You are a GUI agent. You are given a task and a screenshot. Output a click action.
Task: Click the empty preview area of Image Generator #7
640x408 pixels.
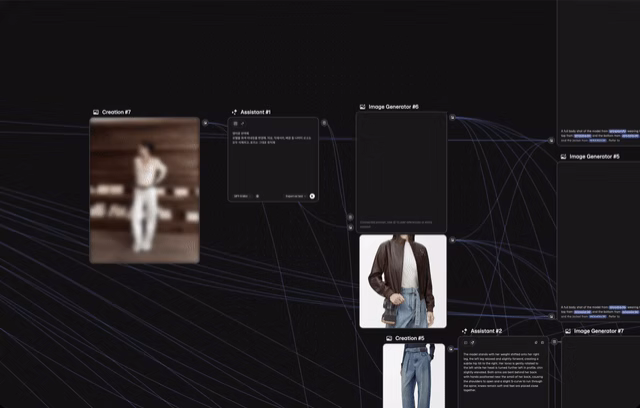pyautogui.click(x=601, y=373)
